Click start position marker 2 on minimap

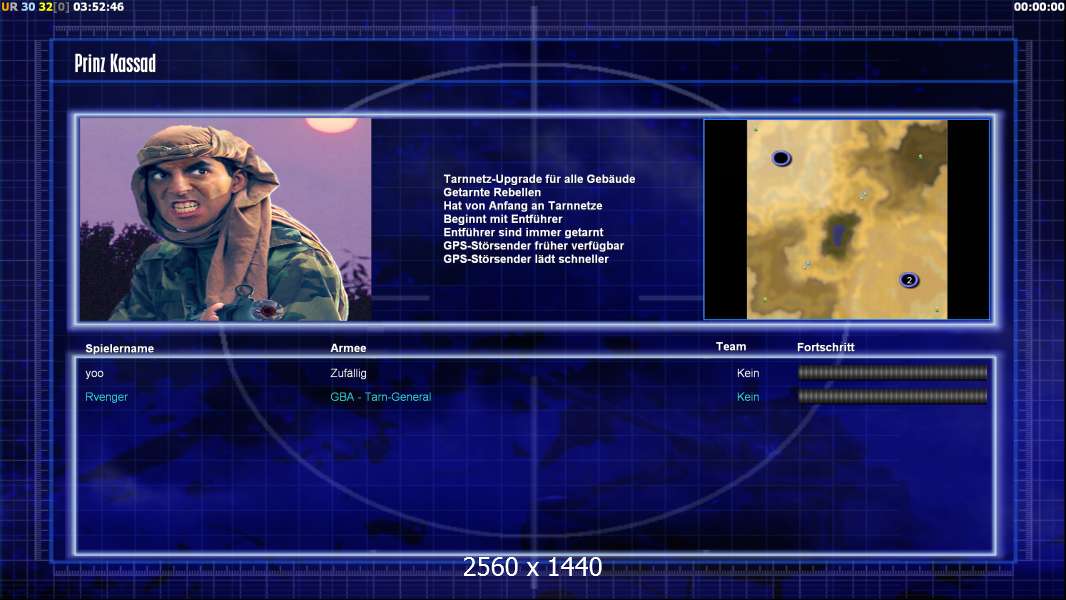[x=909, y=280]
